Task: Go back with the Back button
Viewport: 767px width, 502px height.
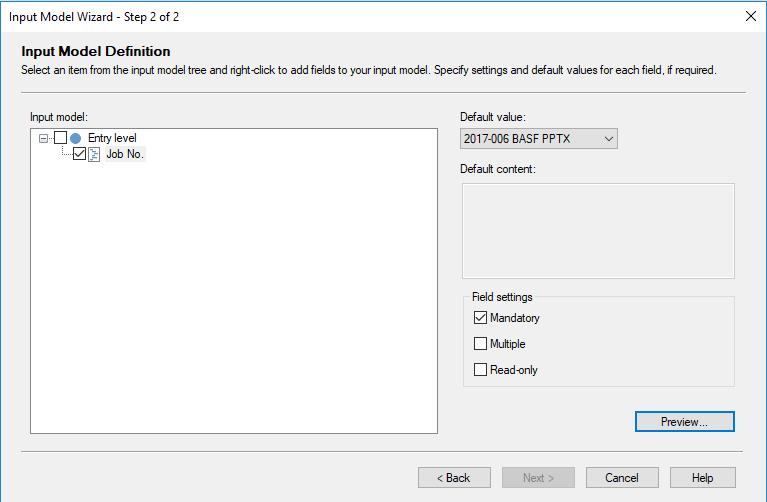Action: 454,478
